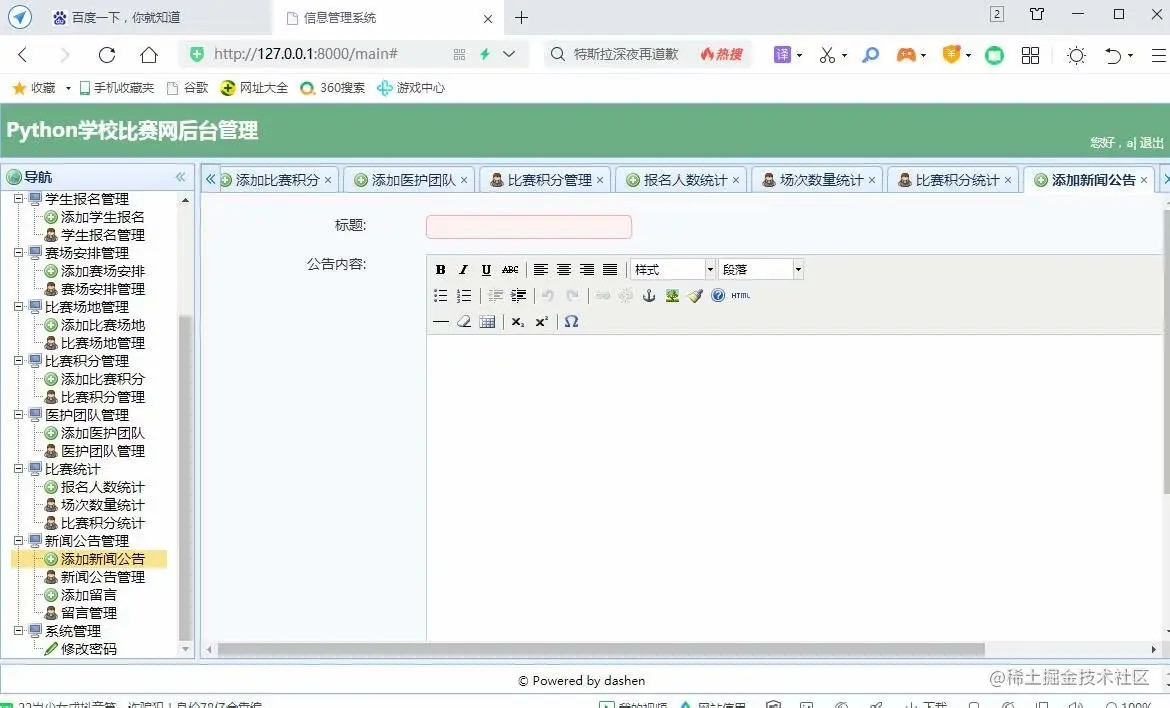Close the 报名人数统计 tab

(x=736, y=180)
